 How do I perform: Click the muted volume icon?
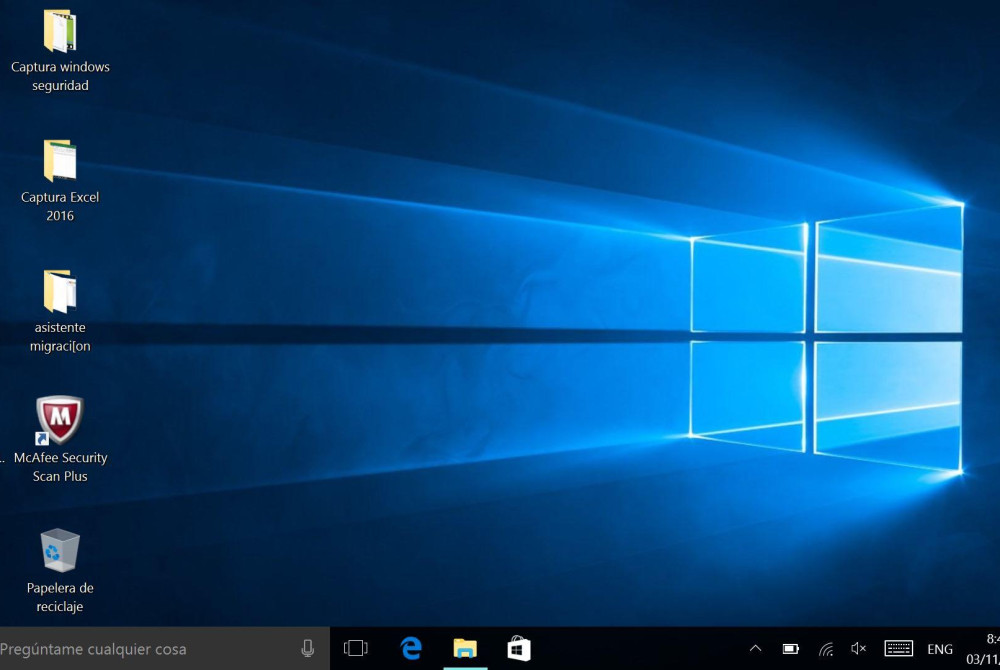[858, 648]
